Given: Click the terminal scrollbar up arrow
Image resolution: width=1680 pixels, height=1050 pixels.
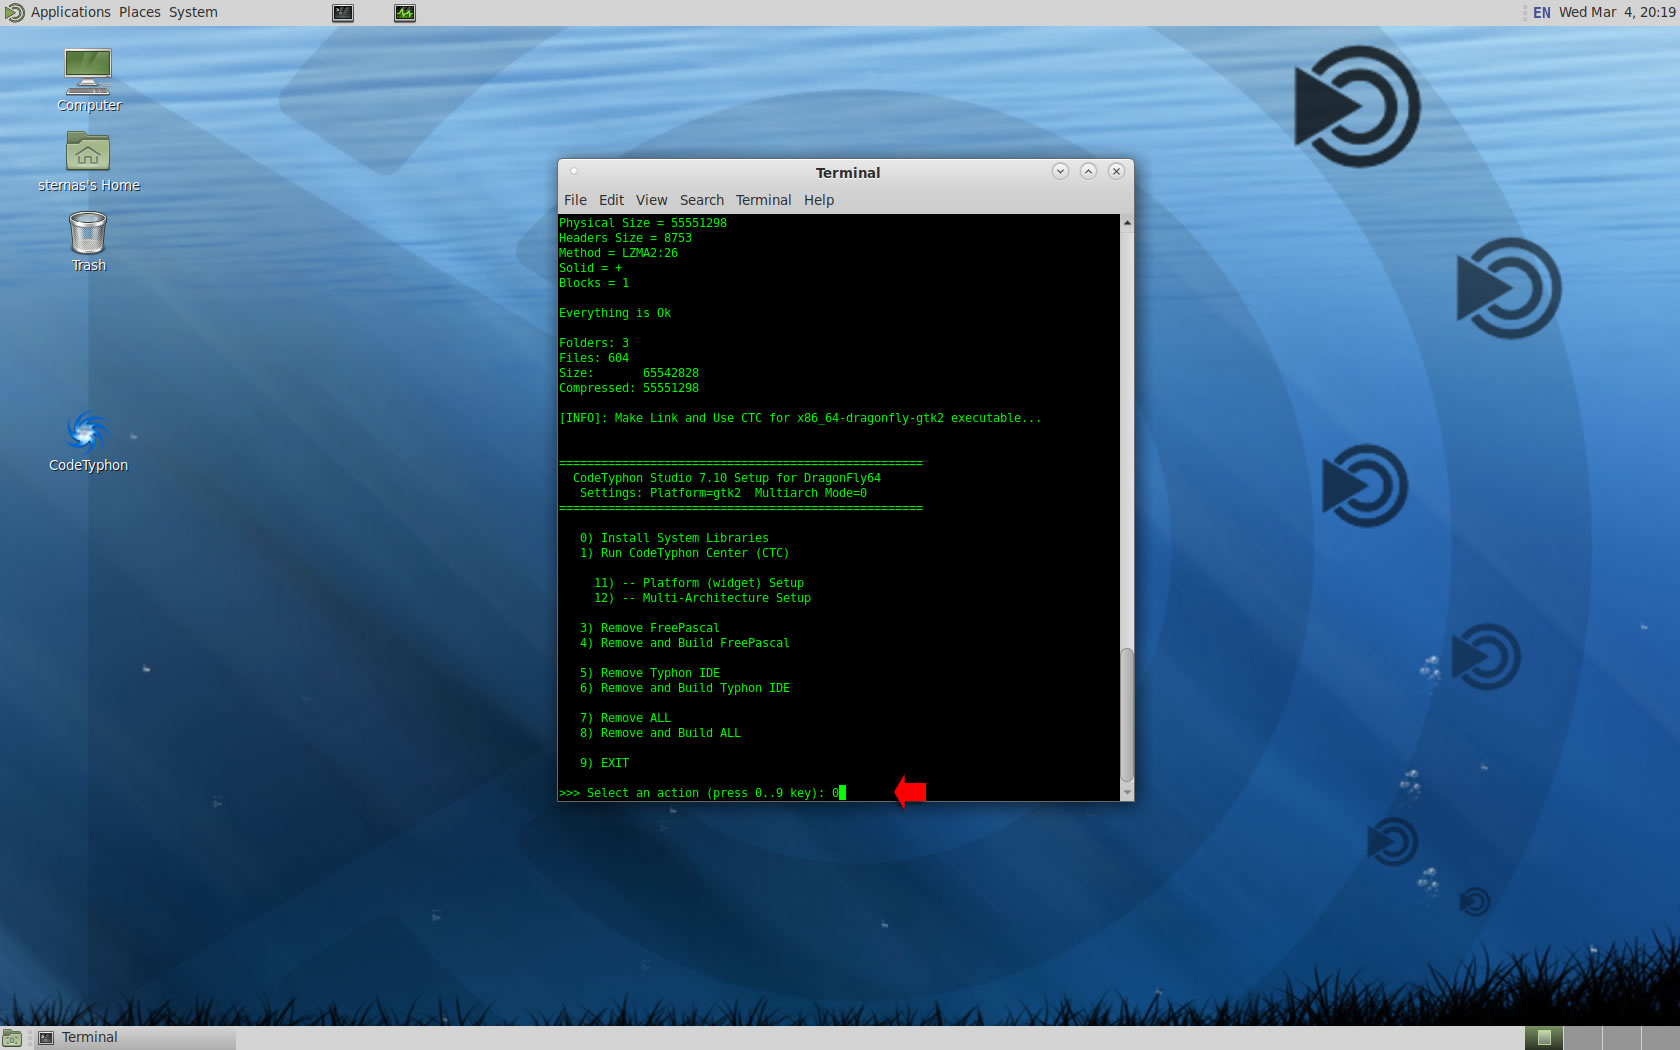Looking at the screenshot, I should point(1127,222).
